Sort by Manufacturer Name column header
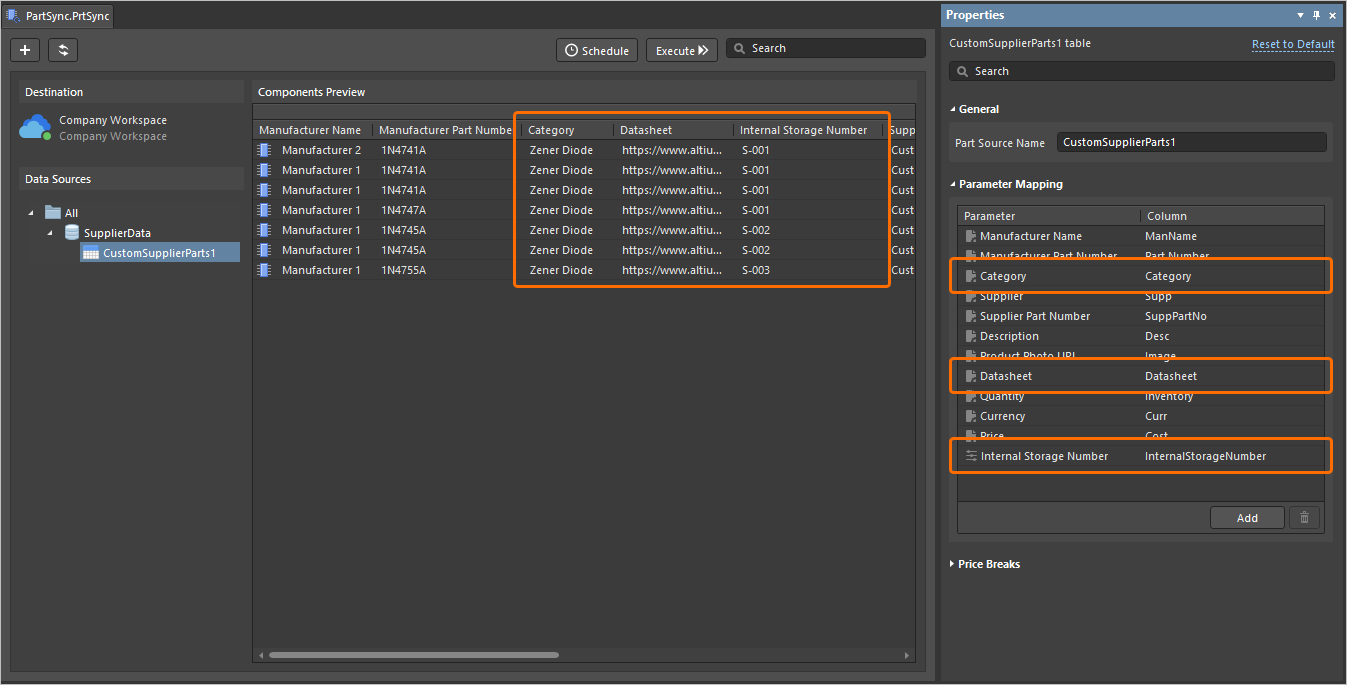The image size is (1347, 685). point(312,130)
